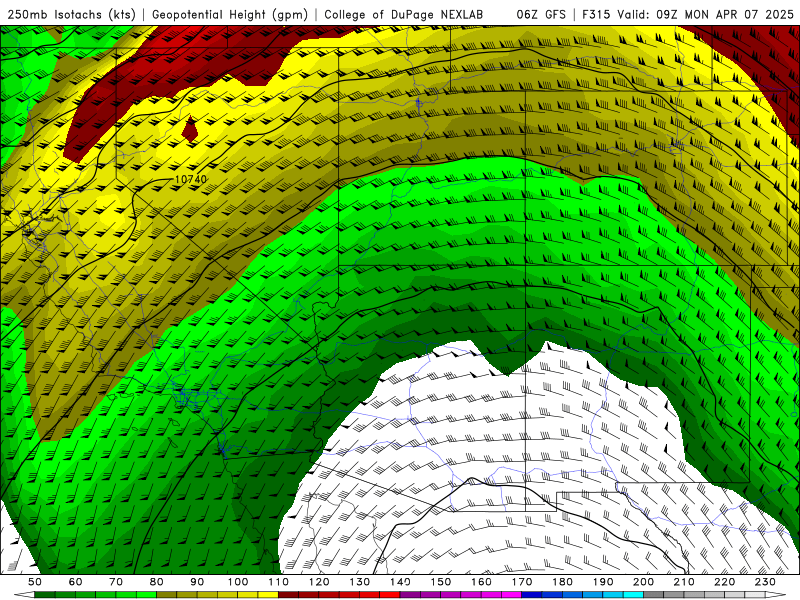The width and height of the screenshot is (800, 600).
Task: Select the dark maroon swatch just after 110
Action: 288,595
